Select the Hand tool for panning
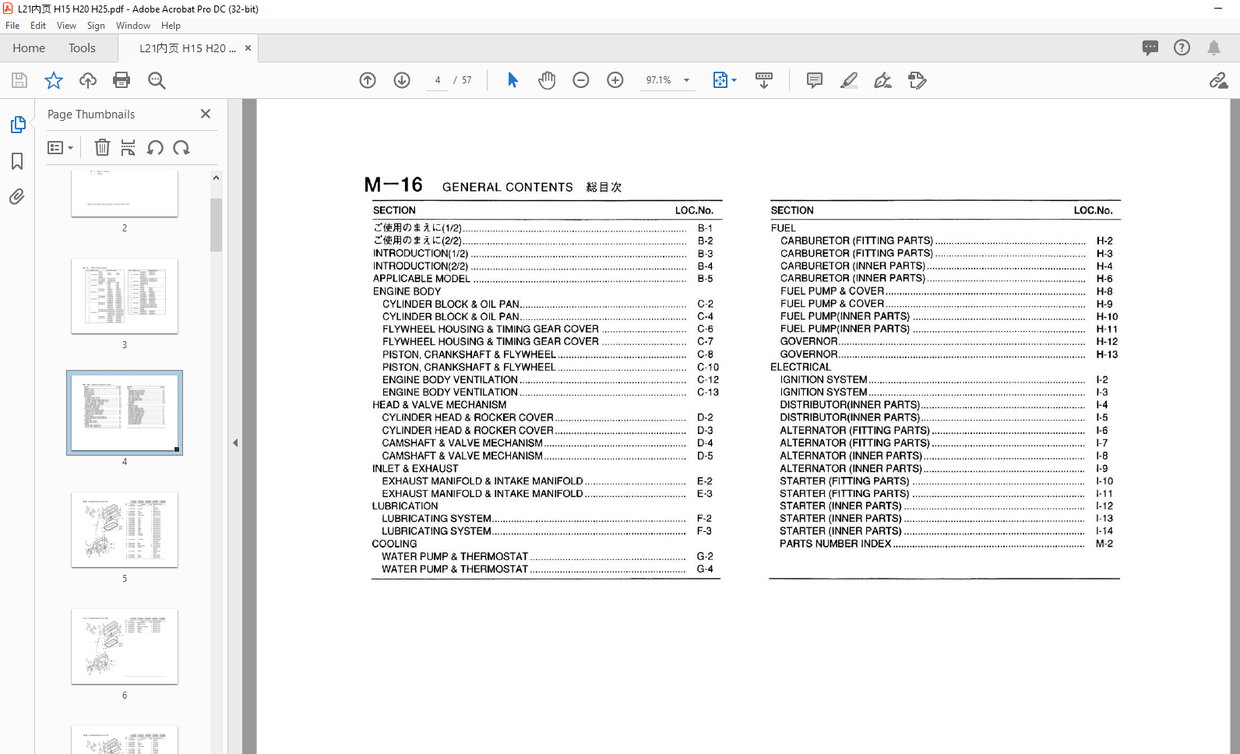The width and height of the screenshot is (1240, 754). pyautogui.click(x=547, y=80)
